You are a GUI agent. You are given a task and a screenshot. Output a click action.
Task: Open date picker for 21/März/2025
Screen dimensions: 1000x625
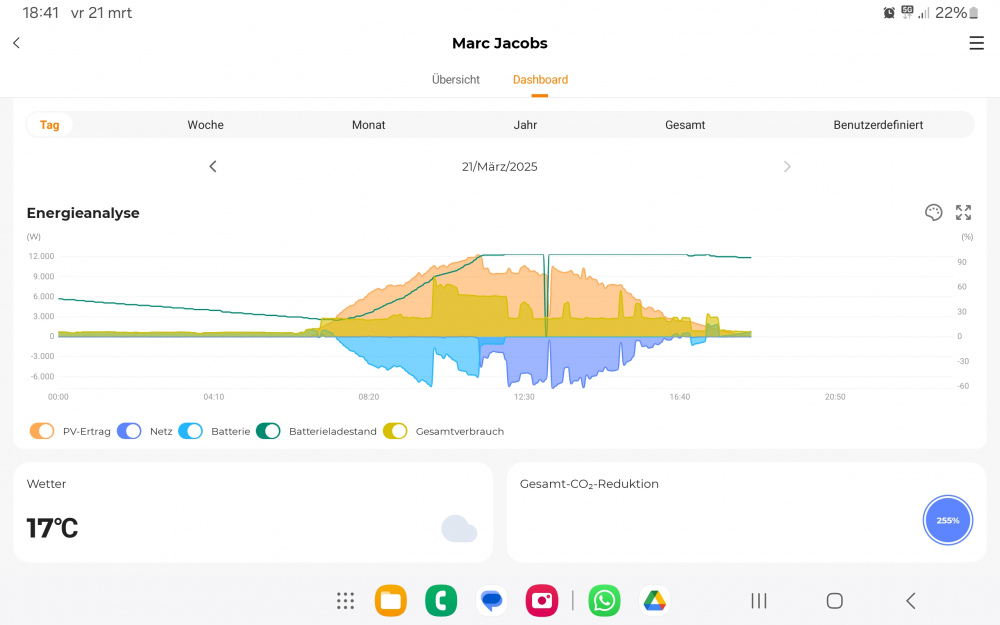click(499, 167)
